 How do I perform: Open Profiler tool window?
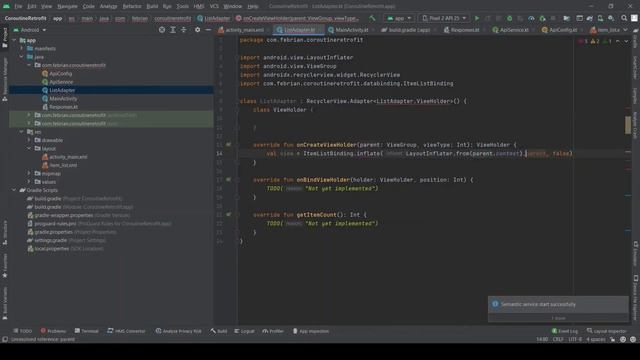(273, 331)
